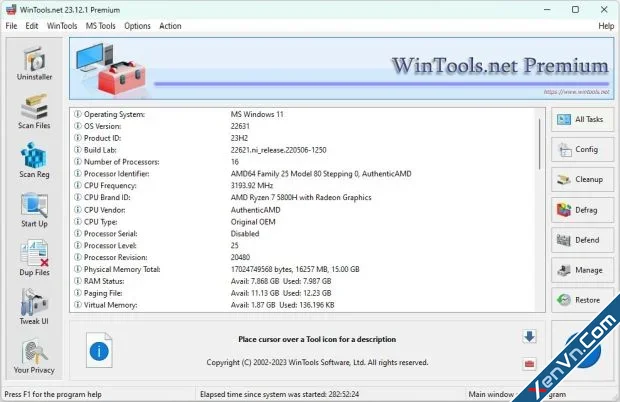
Task: Open the Dup Files finder
Action: click(x=34, y=259)
